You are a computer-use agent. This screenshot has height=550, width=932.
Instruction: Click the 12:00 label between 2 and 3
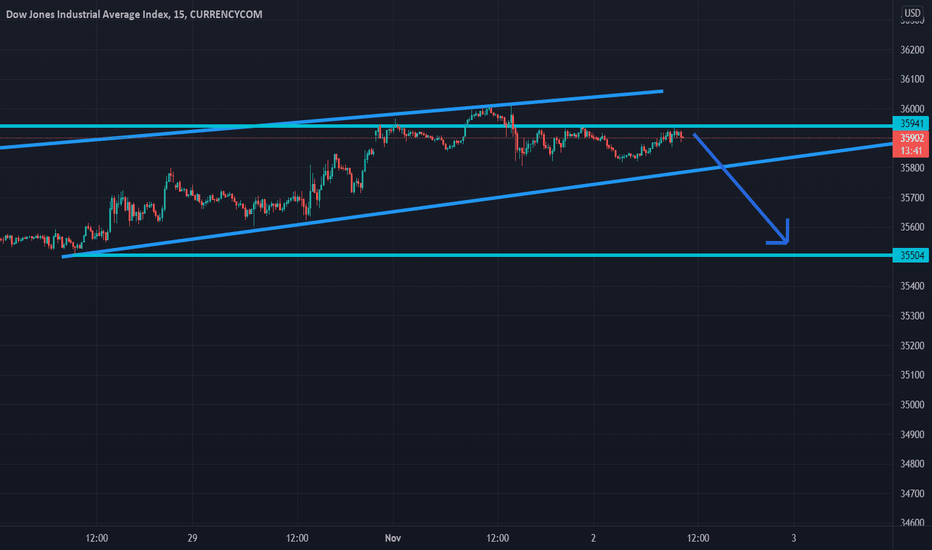click(698, 538)
